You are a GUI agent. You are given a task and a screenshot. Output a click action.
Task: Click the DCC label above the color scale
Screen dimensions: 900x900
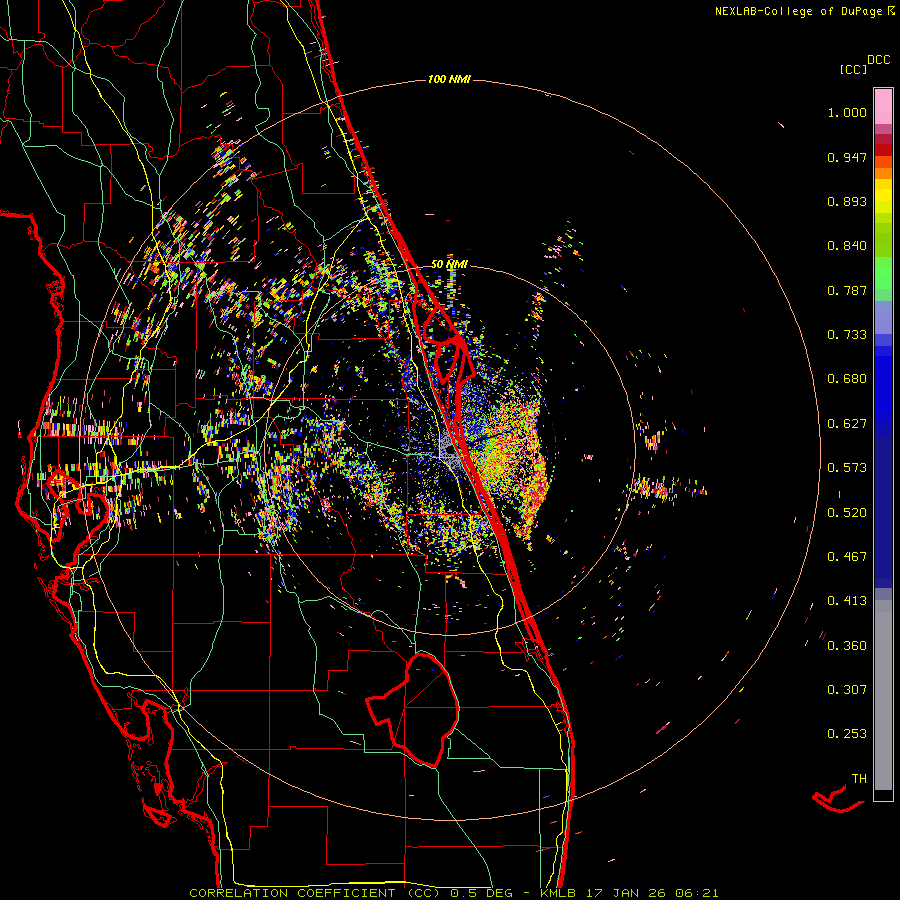tap(878, 60)
